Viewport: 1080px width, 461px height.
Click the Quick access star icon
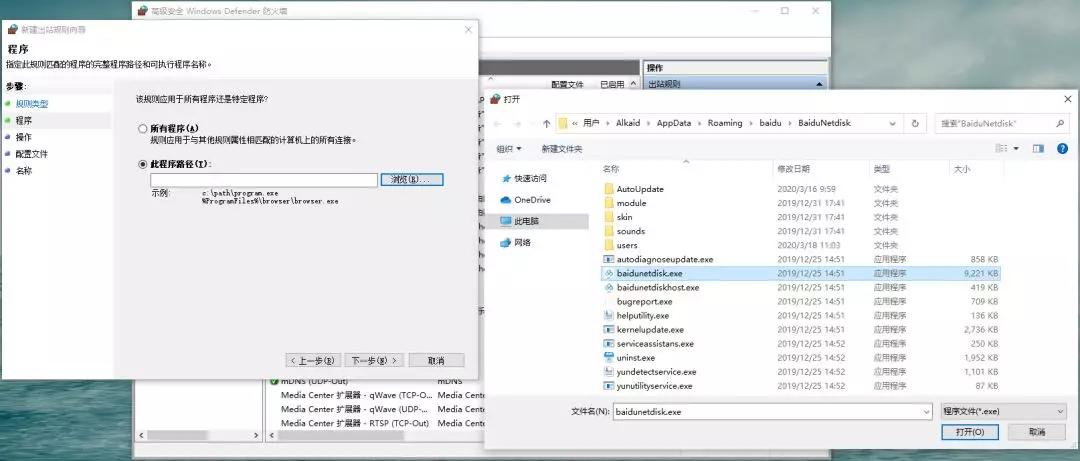[x=506, y=178]
